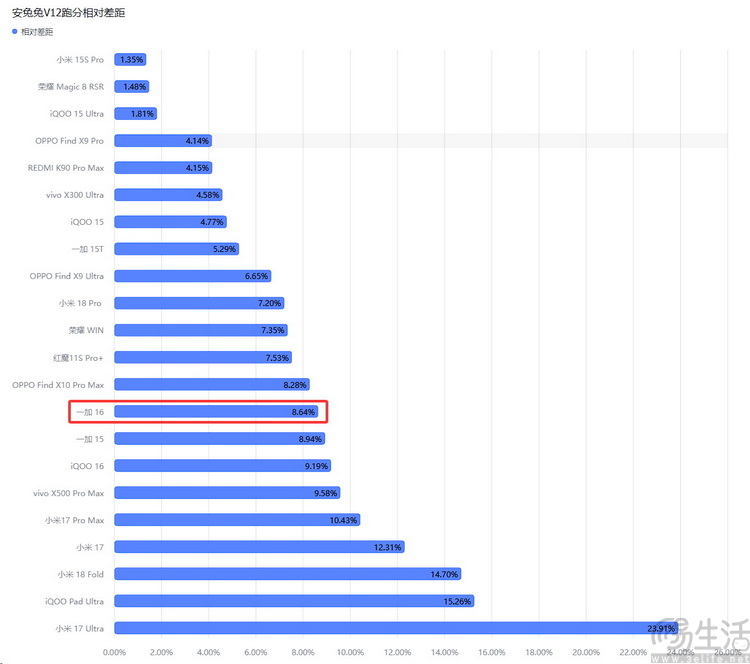Select the iQOO 15 Ultra bar
The height and width of the screenshot is (664, 750).
click(x=136, y=114)
